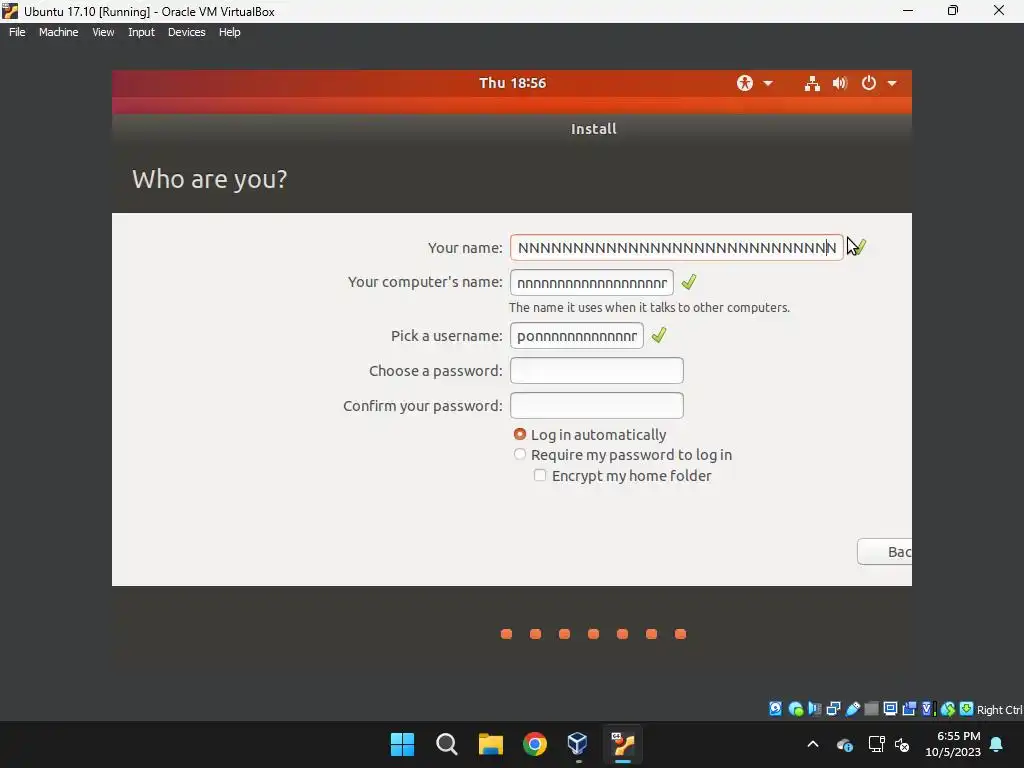Screen dimensions: 1024x768
Task: Click USB devices icon in VirtualBox status bar
Action: tap(852, 709)
